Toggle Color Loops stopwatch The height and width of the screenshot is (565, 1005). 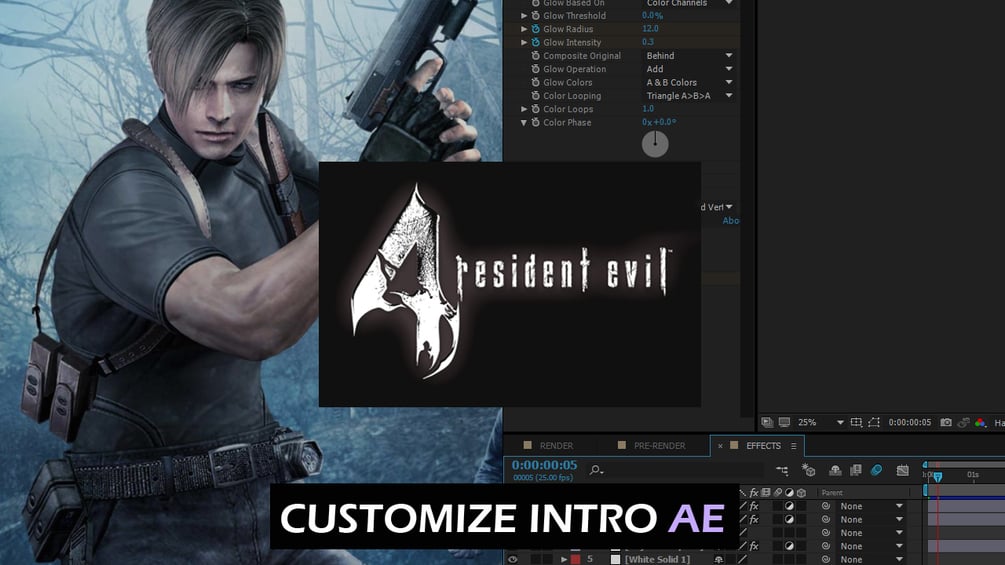535,109
